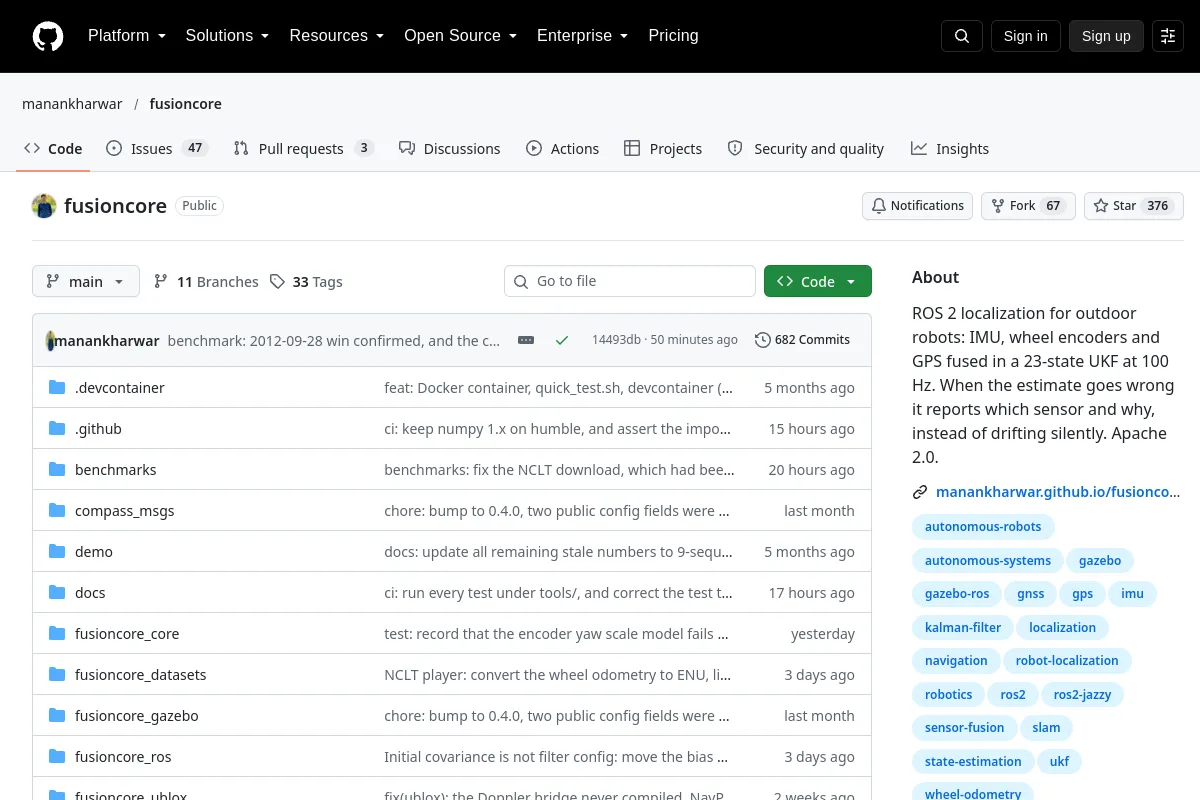Open the GitHub homepage logo
The width and height of the screenshot is (1200, 800).
pos(48,36)
